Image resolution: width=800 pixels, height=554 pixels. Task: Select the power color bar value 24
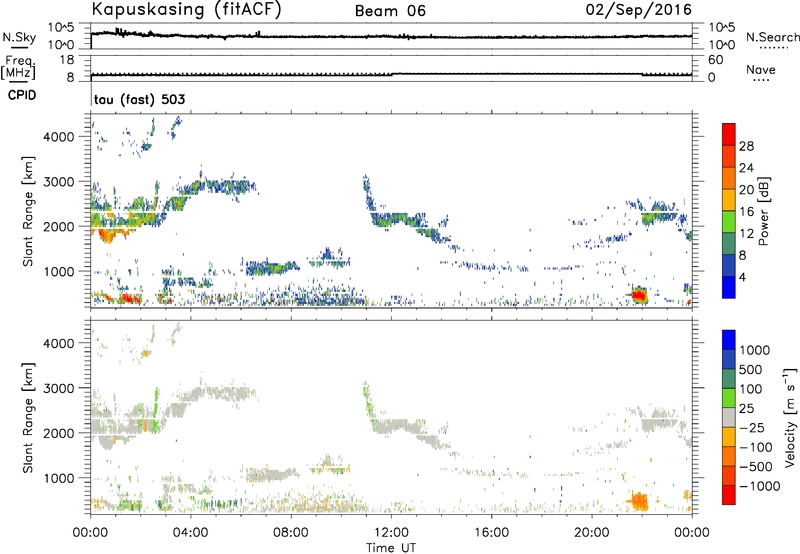pyautogui.click(x=746, y=168)
